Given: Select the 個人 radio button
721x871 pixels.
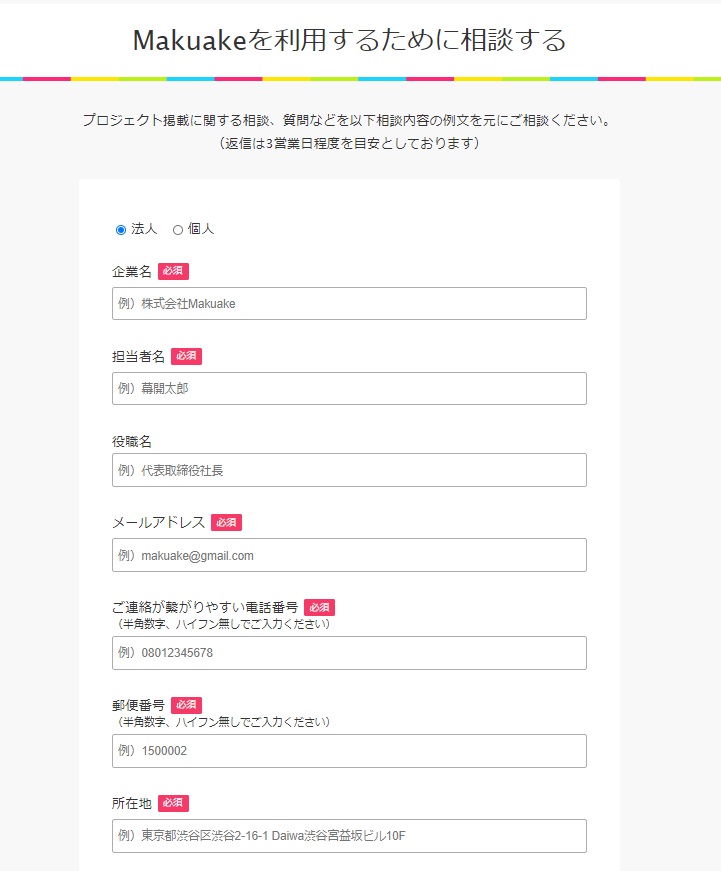Looking at the screenshot, I should [178, 230].
